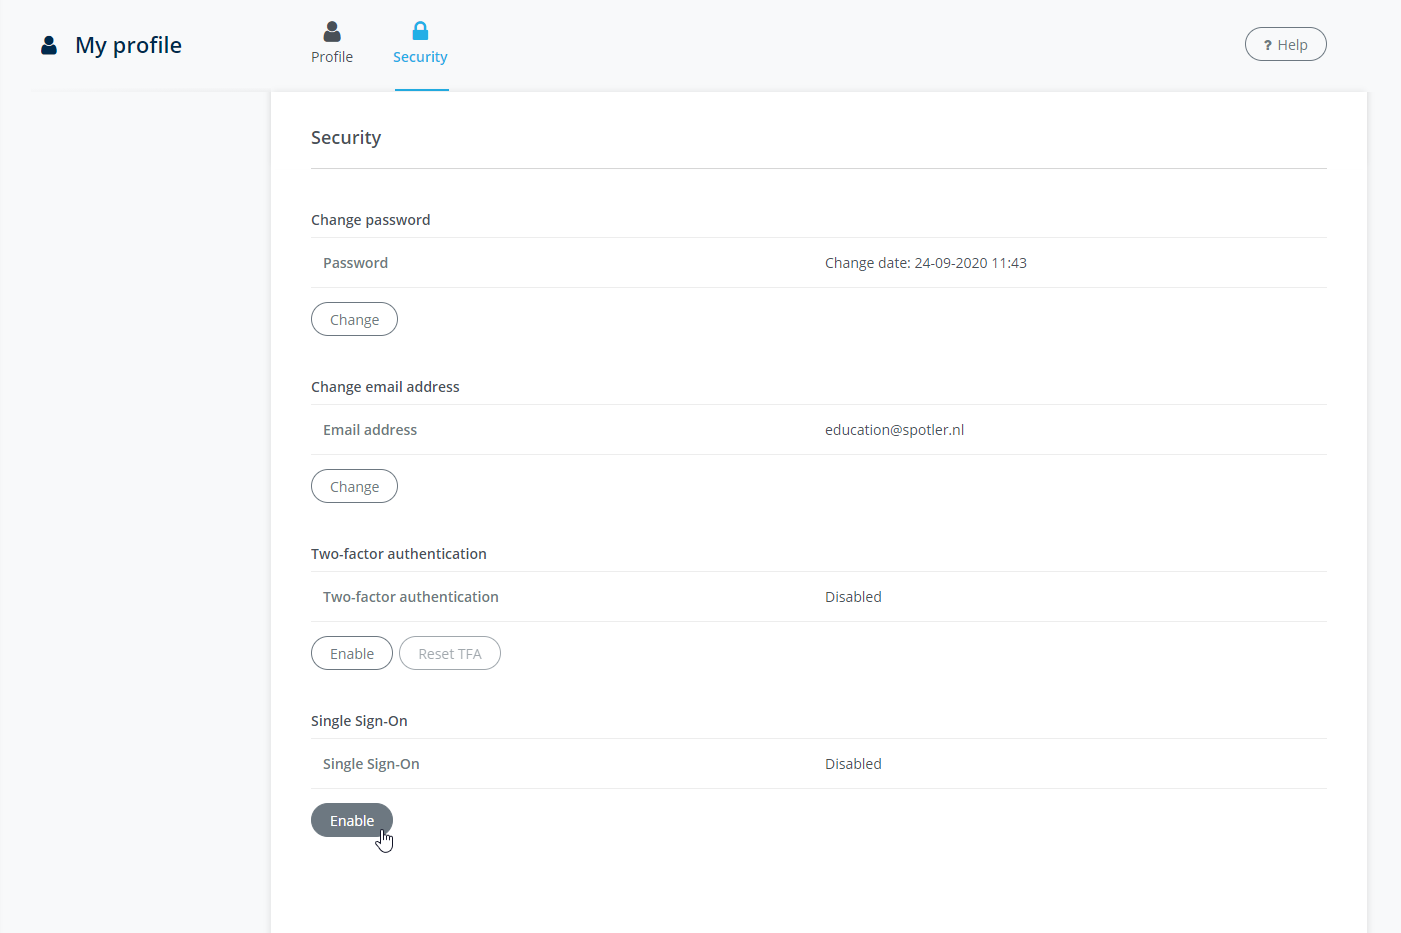Click the Reset TFA button
Screen dimensions: 1401x933
(x=449, y=653)
